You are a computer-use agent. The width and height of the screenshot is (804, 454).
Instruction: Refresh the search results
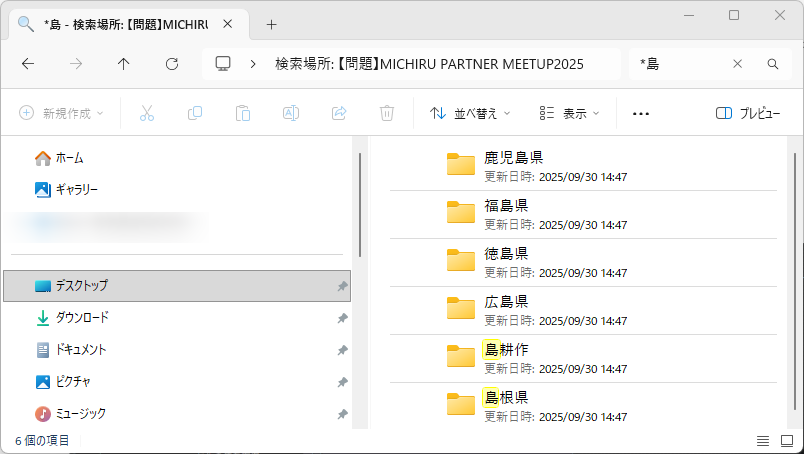coord(172,63)
